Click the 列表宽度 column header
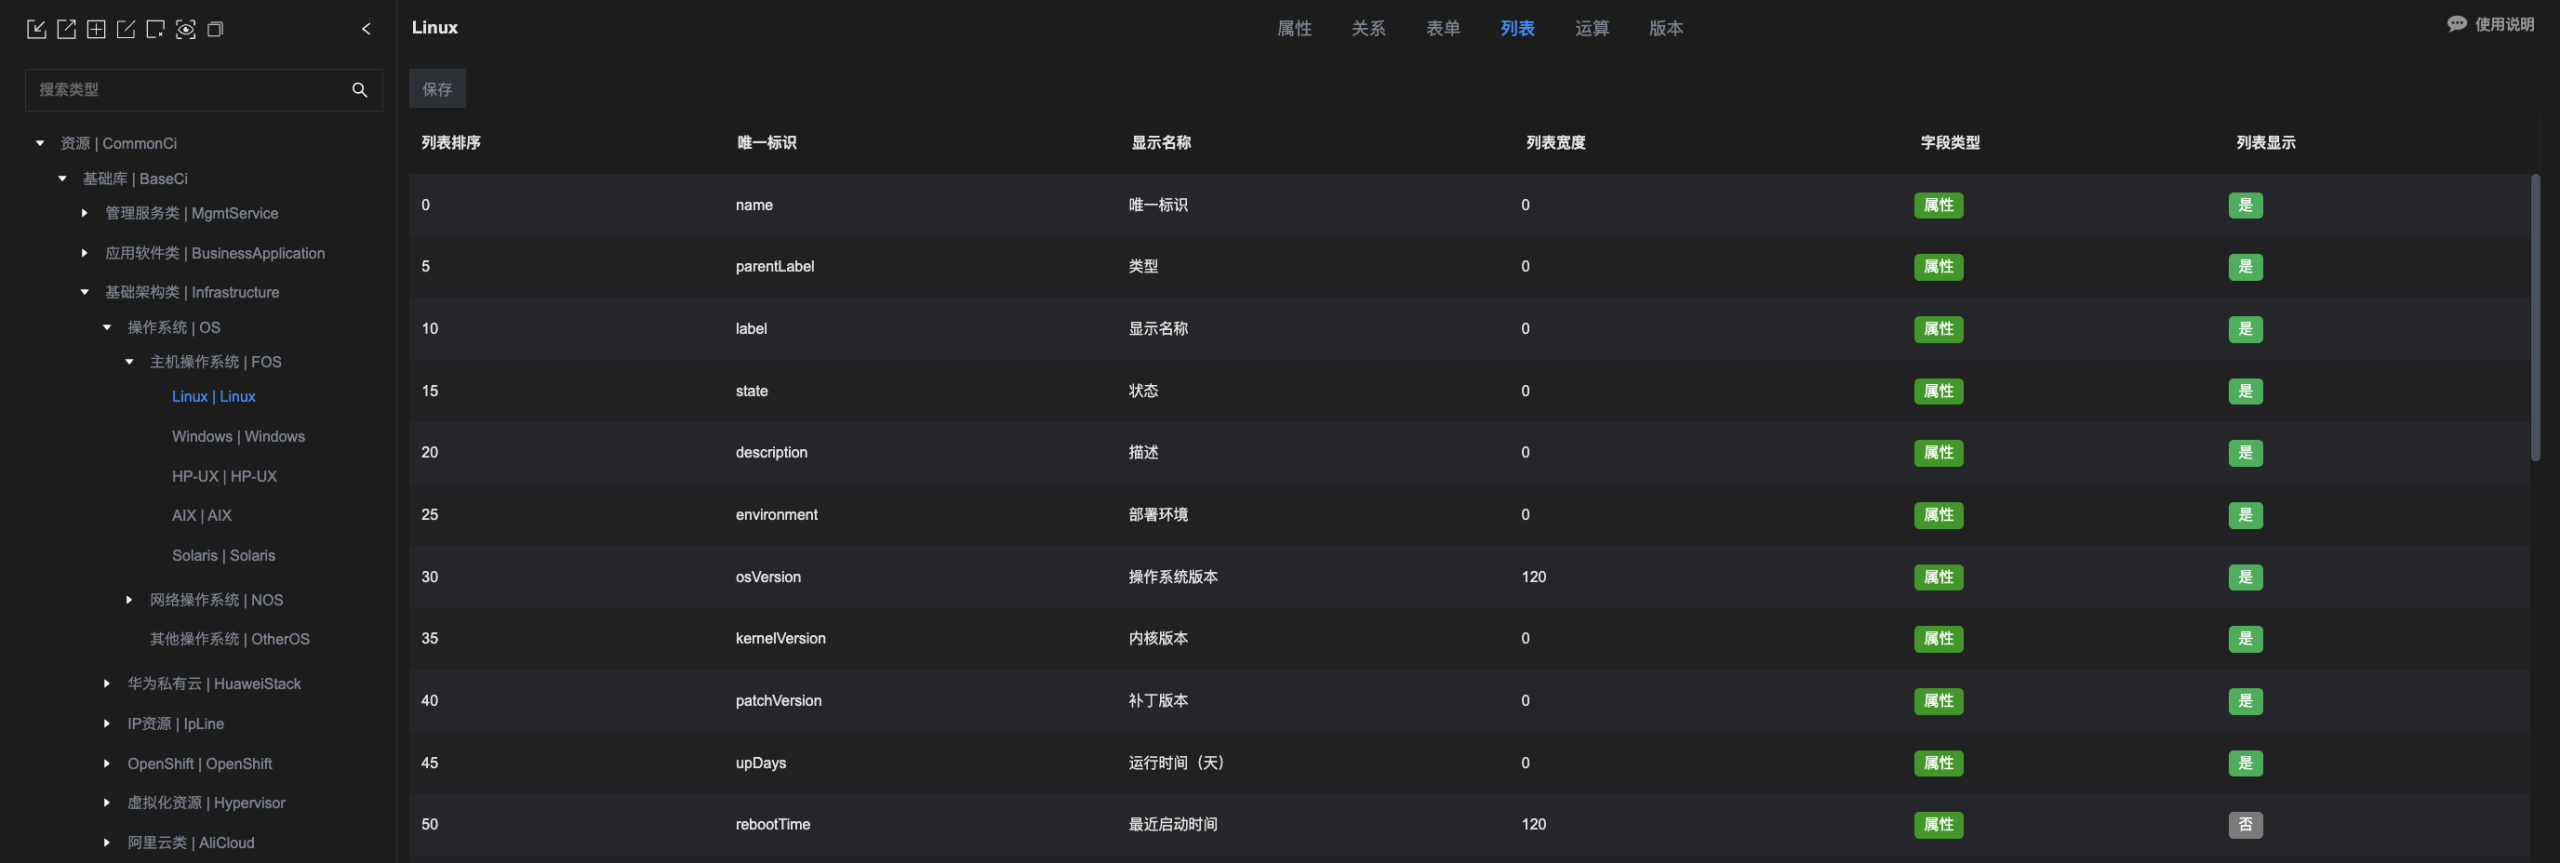This screenshot has width=2560, height=863. coord(1555,143)
